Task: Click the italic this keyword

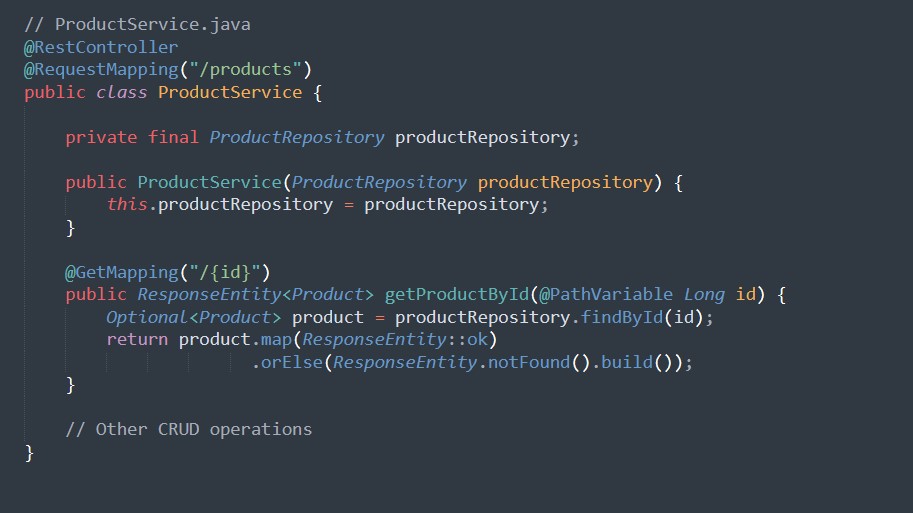Action: pos(126,204)
